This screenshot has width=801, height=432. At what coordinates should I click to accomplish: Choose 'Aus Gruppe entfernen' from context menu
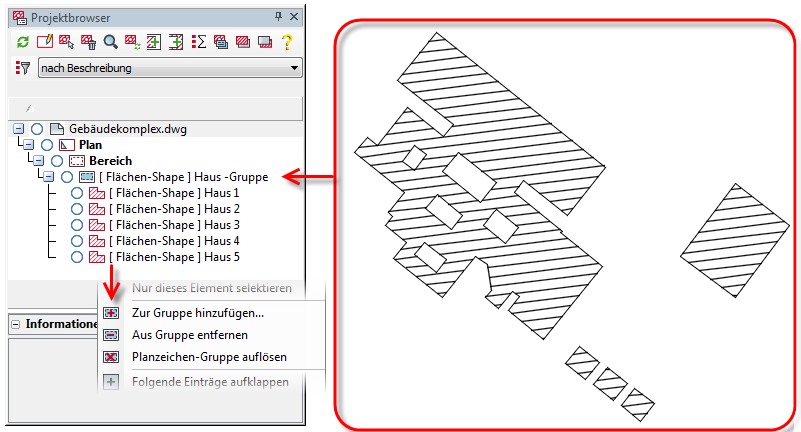point(190,335)
